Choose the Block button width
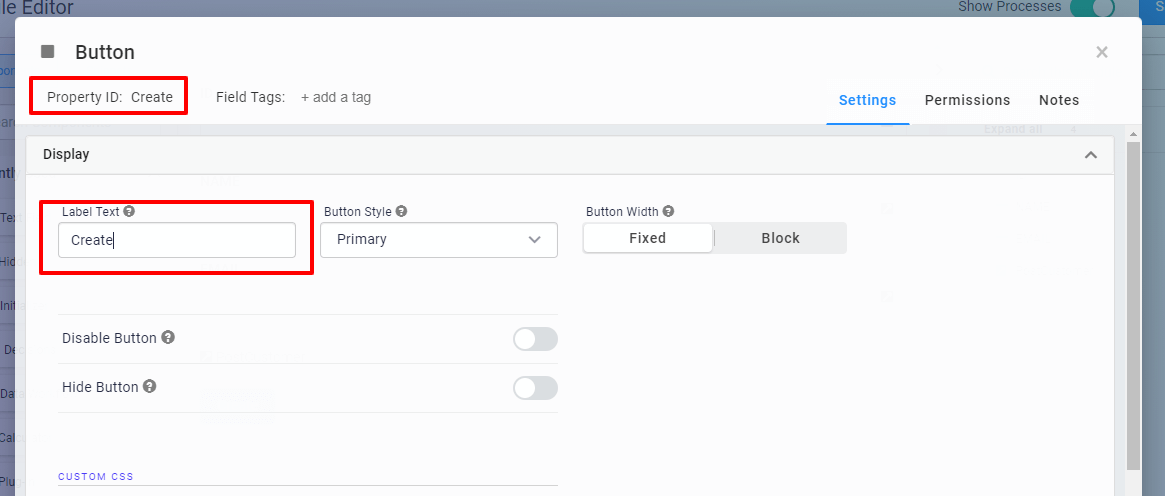 pos(780,238)
